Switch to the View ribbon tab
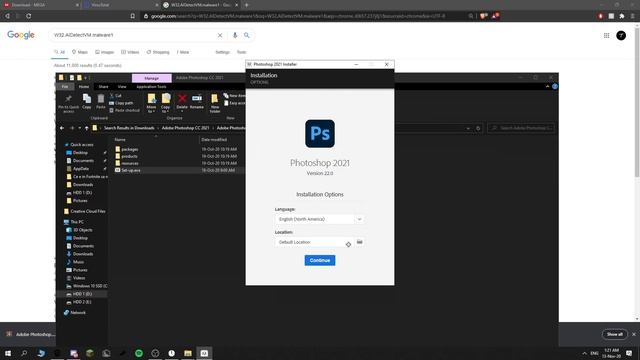Screen dimensions: 640x360 click(x=122, y=87)
